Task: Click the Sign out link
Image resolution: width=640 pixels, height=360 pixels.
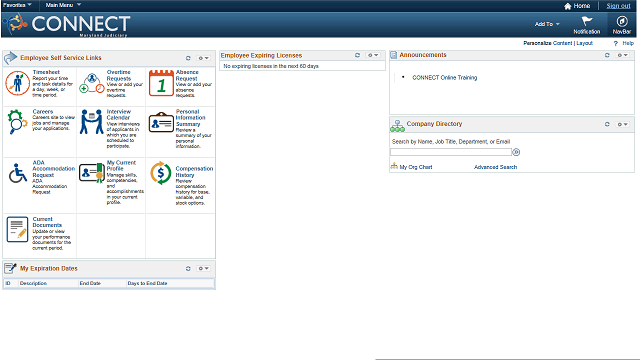Action: 618,6
